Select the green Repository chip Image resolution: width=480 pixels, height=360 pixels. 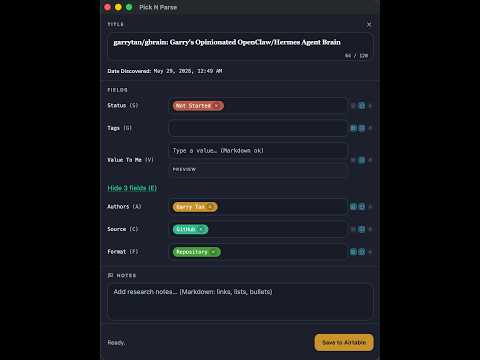click(x=196, y=252)
